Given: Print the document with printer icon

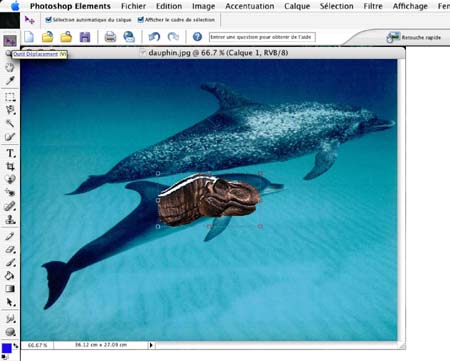Looking at the screenshot, I should (x=110, y=37).
